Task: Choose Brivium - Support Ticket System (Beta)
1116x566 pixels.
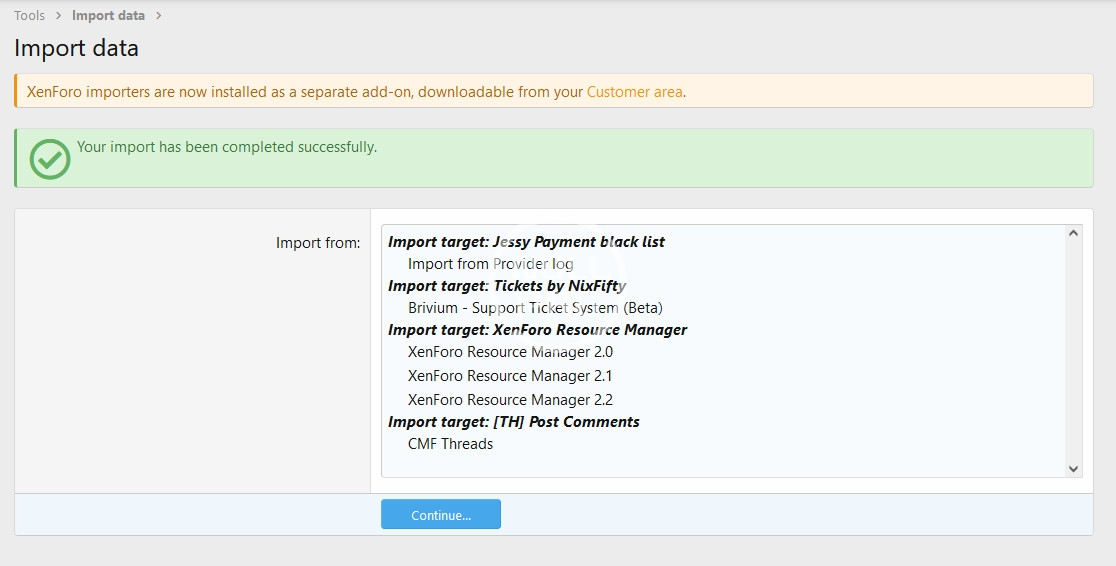Action: click(535, 308)
